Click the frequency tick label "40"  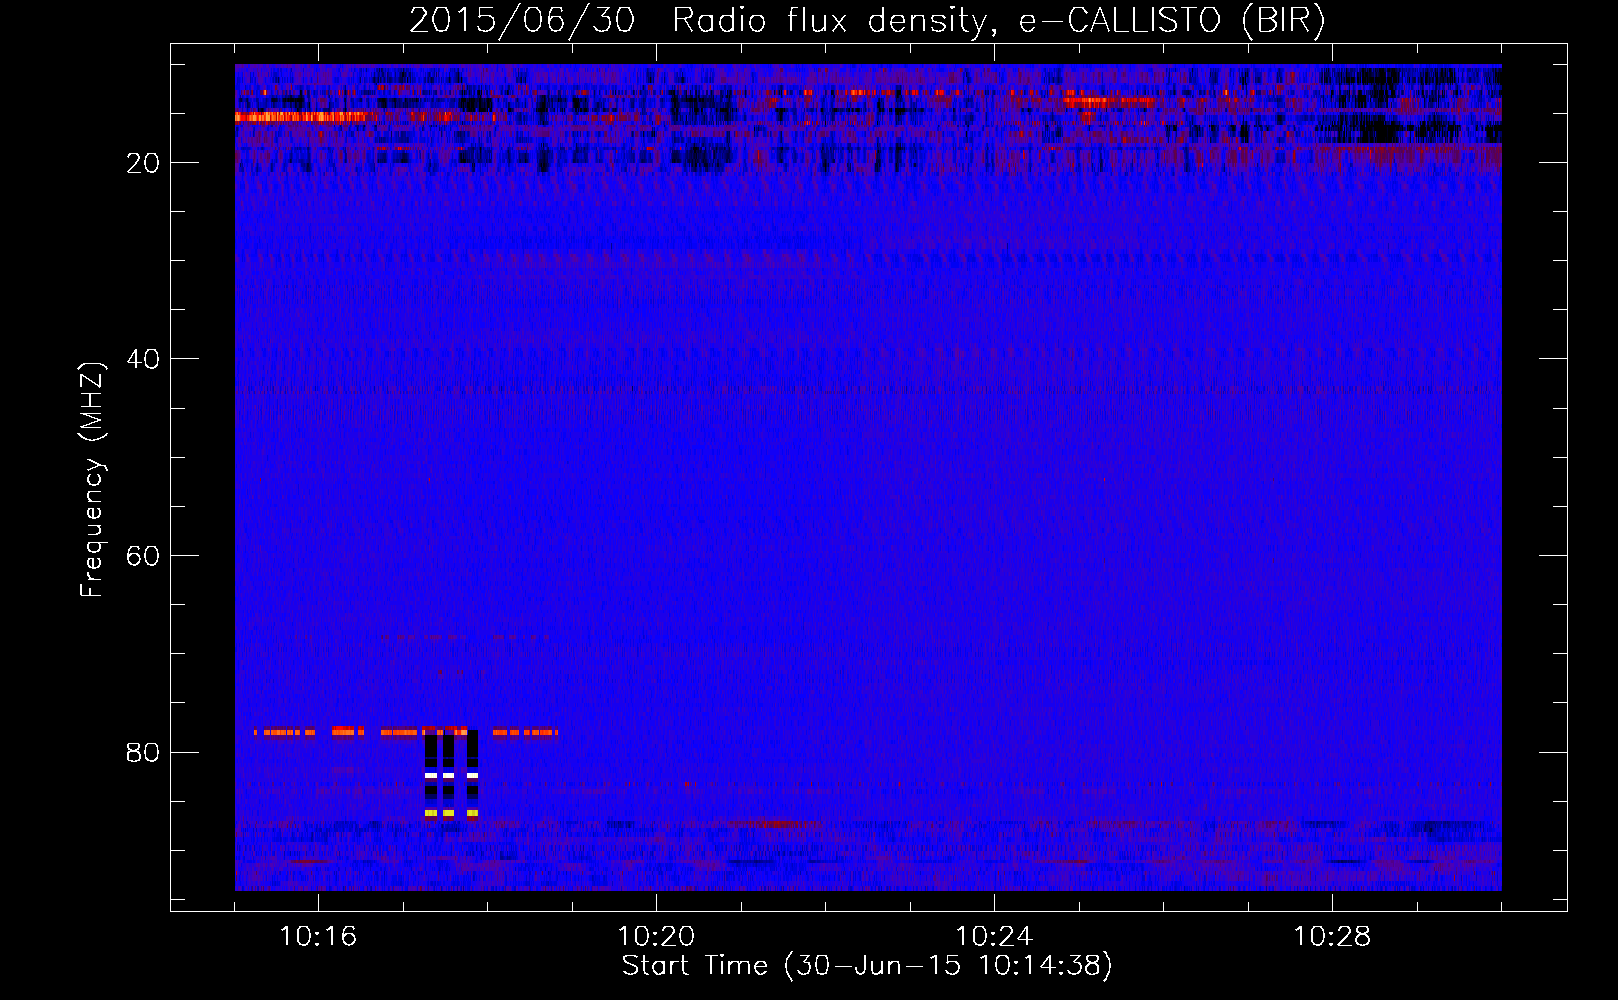point(143,359)
